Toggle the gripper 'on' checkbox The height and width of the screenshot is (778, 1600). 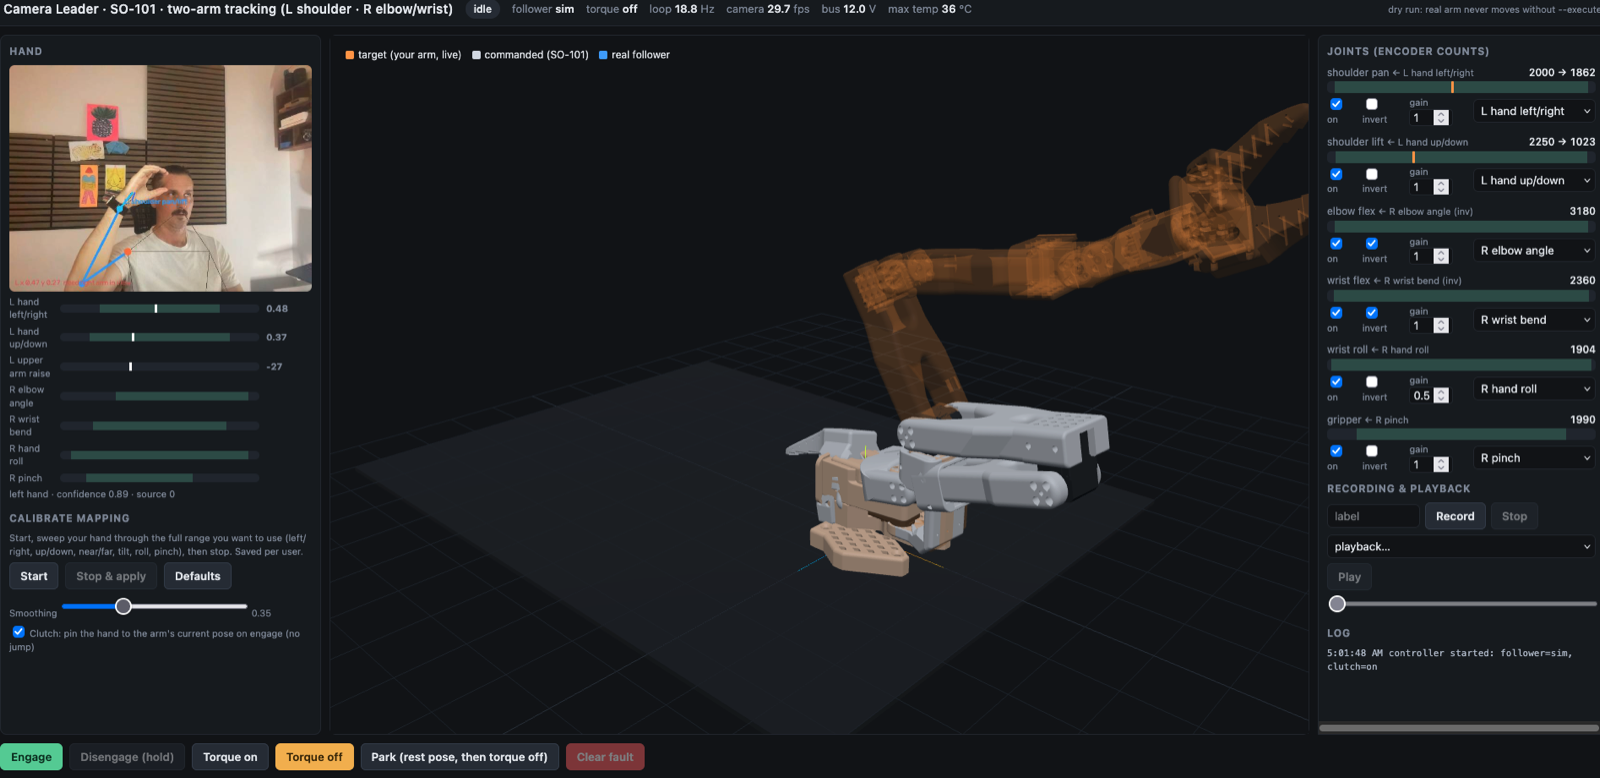1336,451
